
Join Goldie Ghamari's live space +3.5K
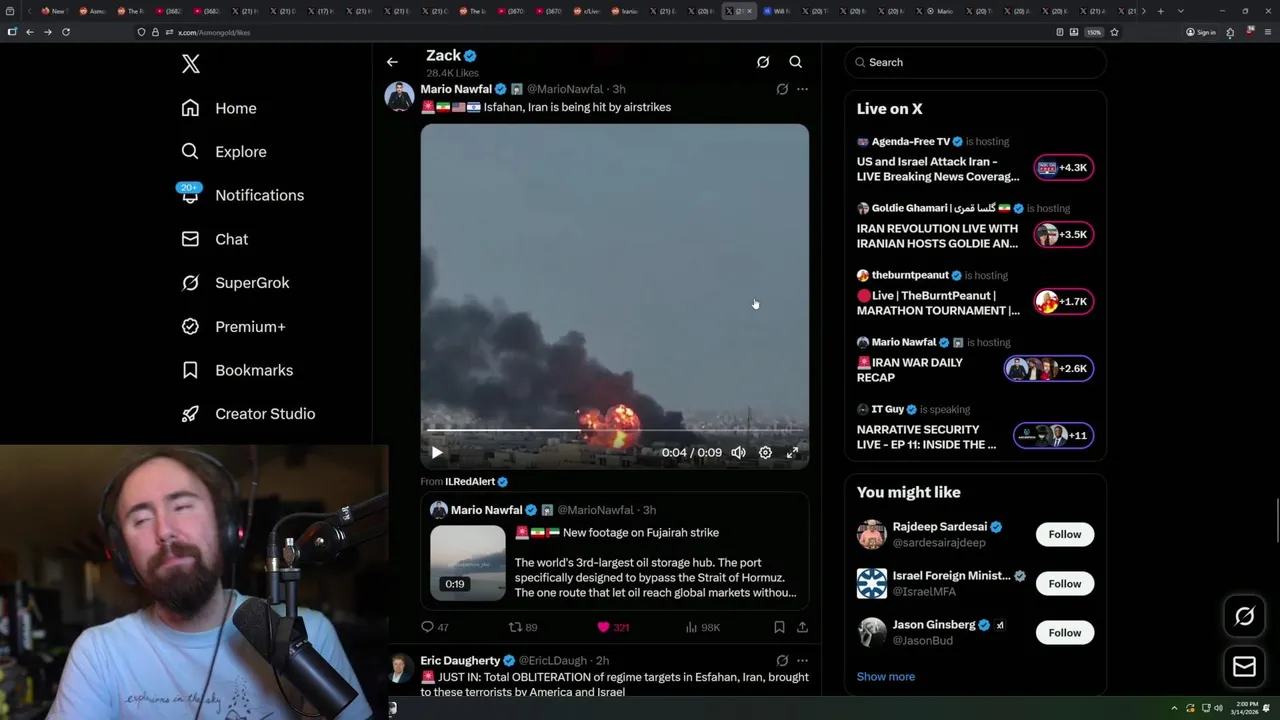[x=1063, y=235]
